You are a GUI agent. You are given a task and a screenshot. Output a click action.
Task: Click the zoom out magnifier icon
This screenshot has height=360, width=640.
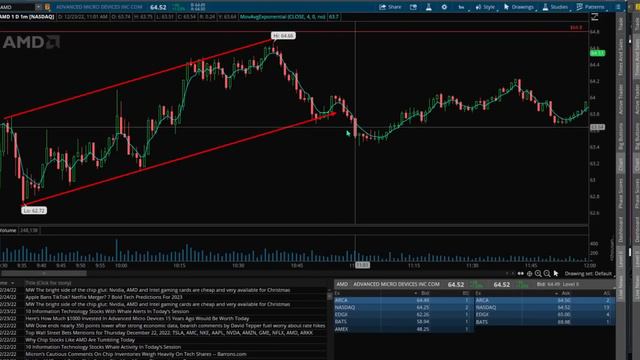[x=547, y=273]
